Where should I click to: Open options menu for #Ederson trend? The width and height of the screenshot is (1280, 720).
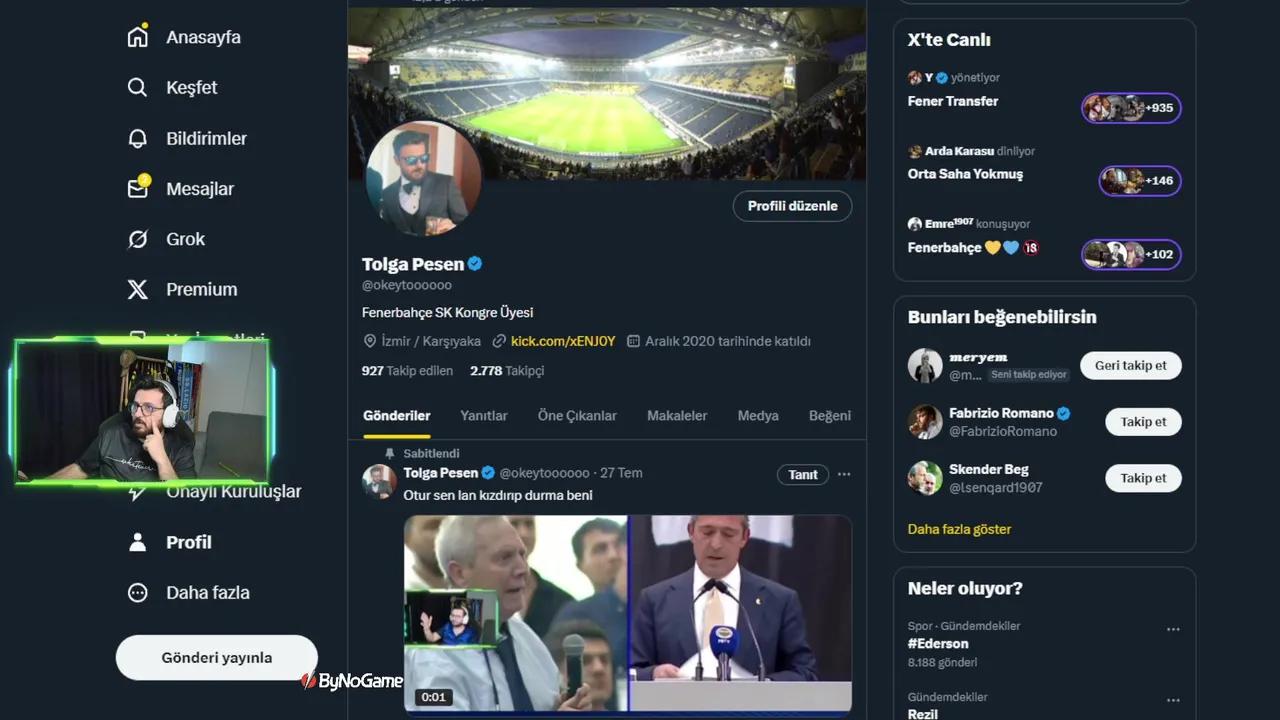[x=1173, y=629]
